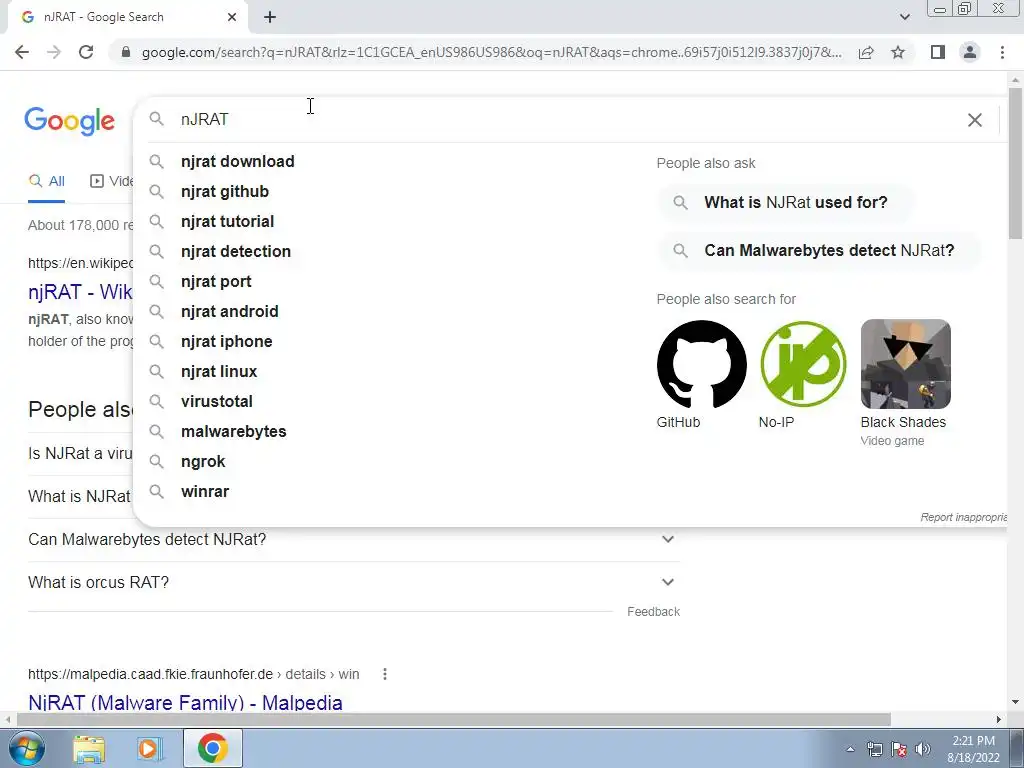
Task: Open the Action Center flag icon
Action: pos(899,749)
